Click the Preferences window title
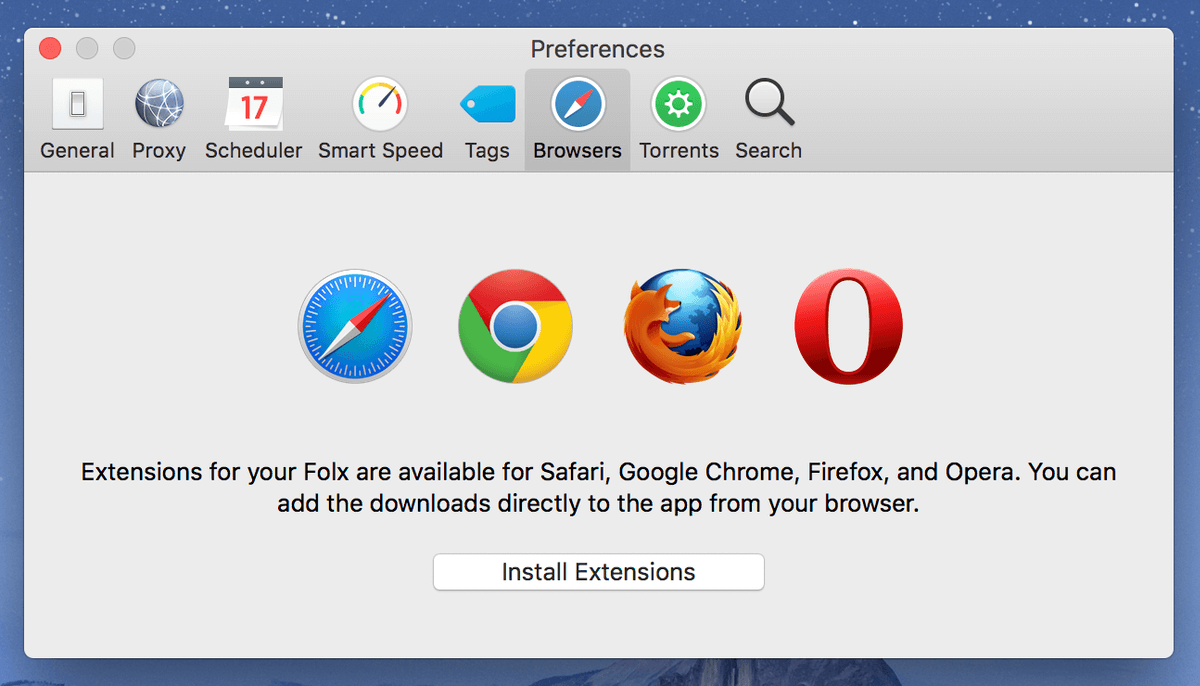Image resolution: width=1200 pixels, height=686 pixels. (x=597, y=49)
